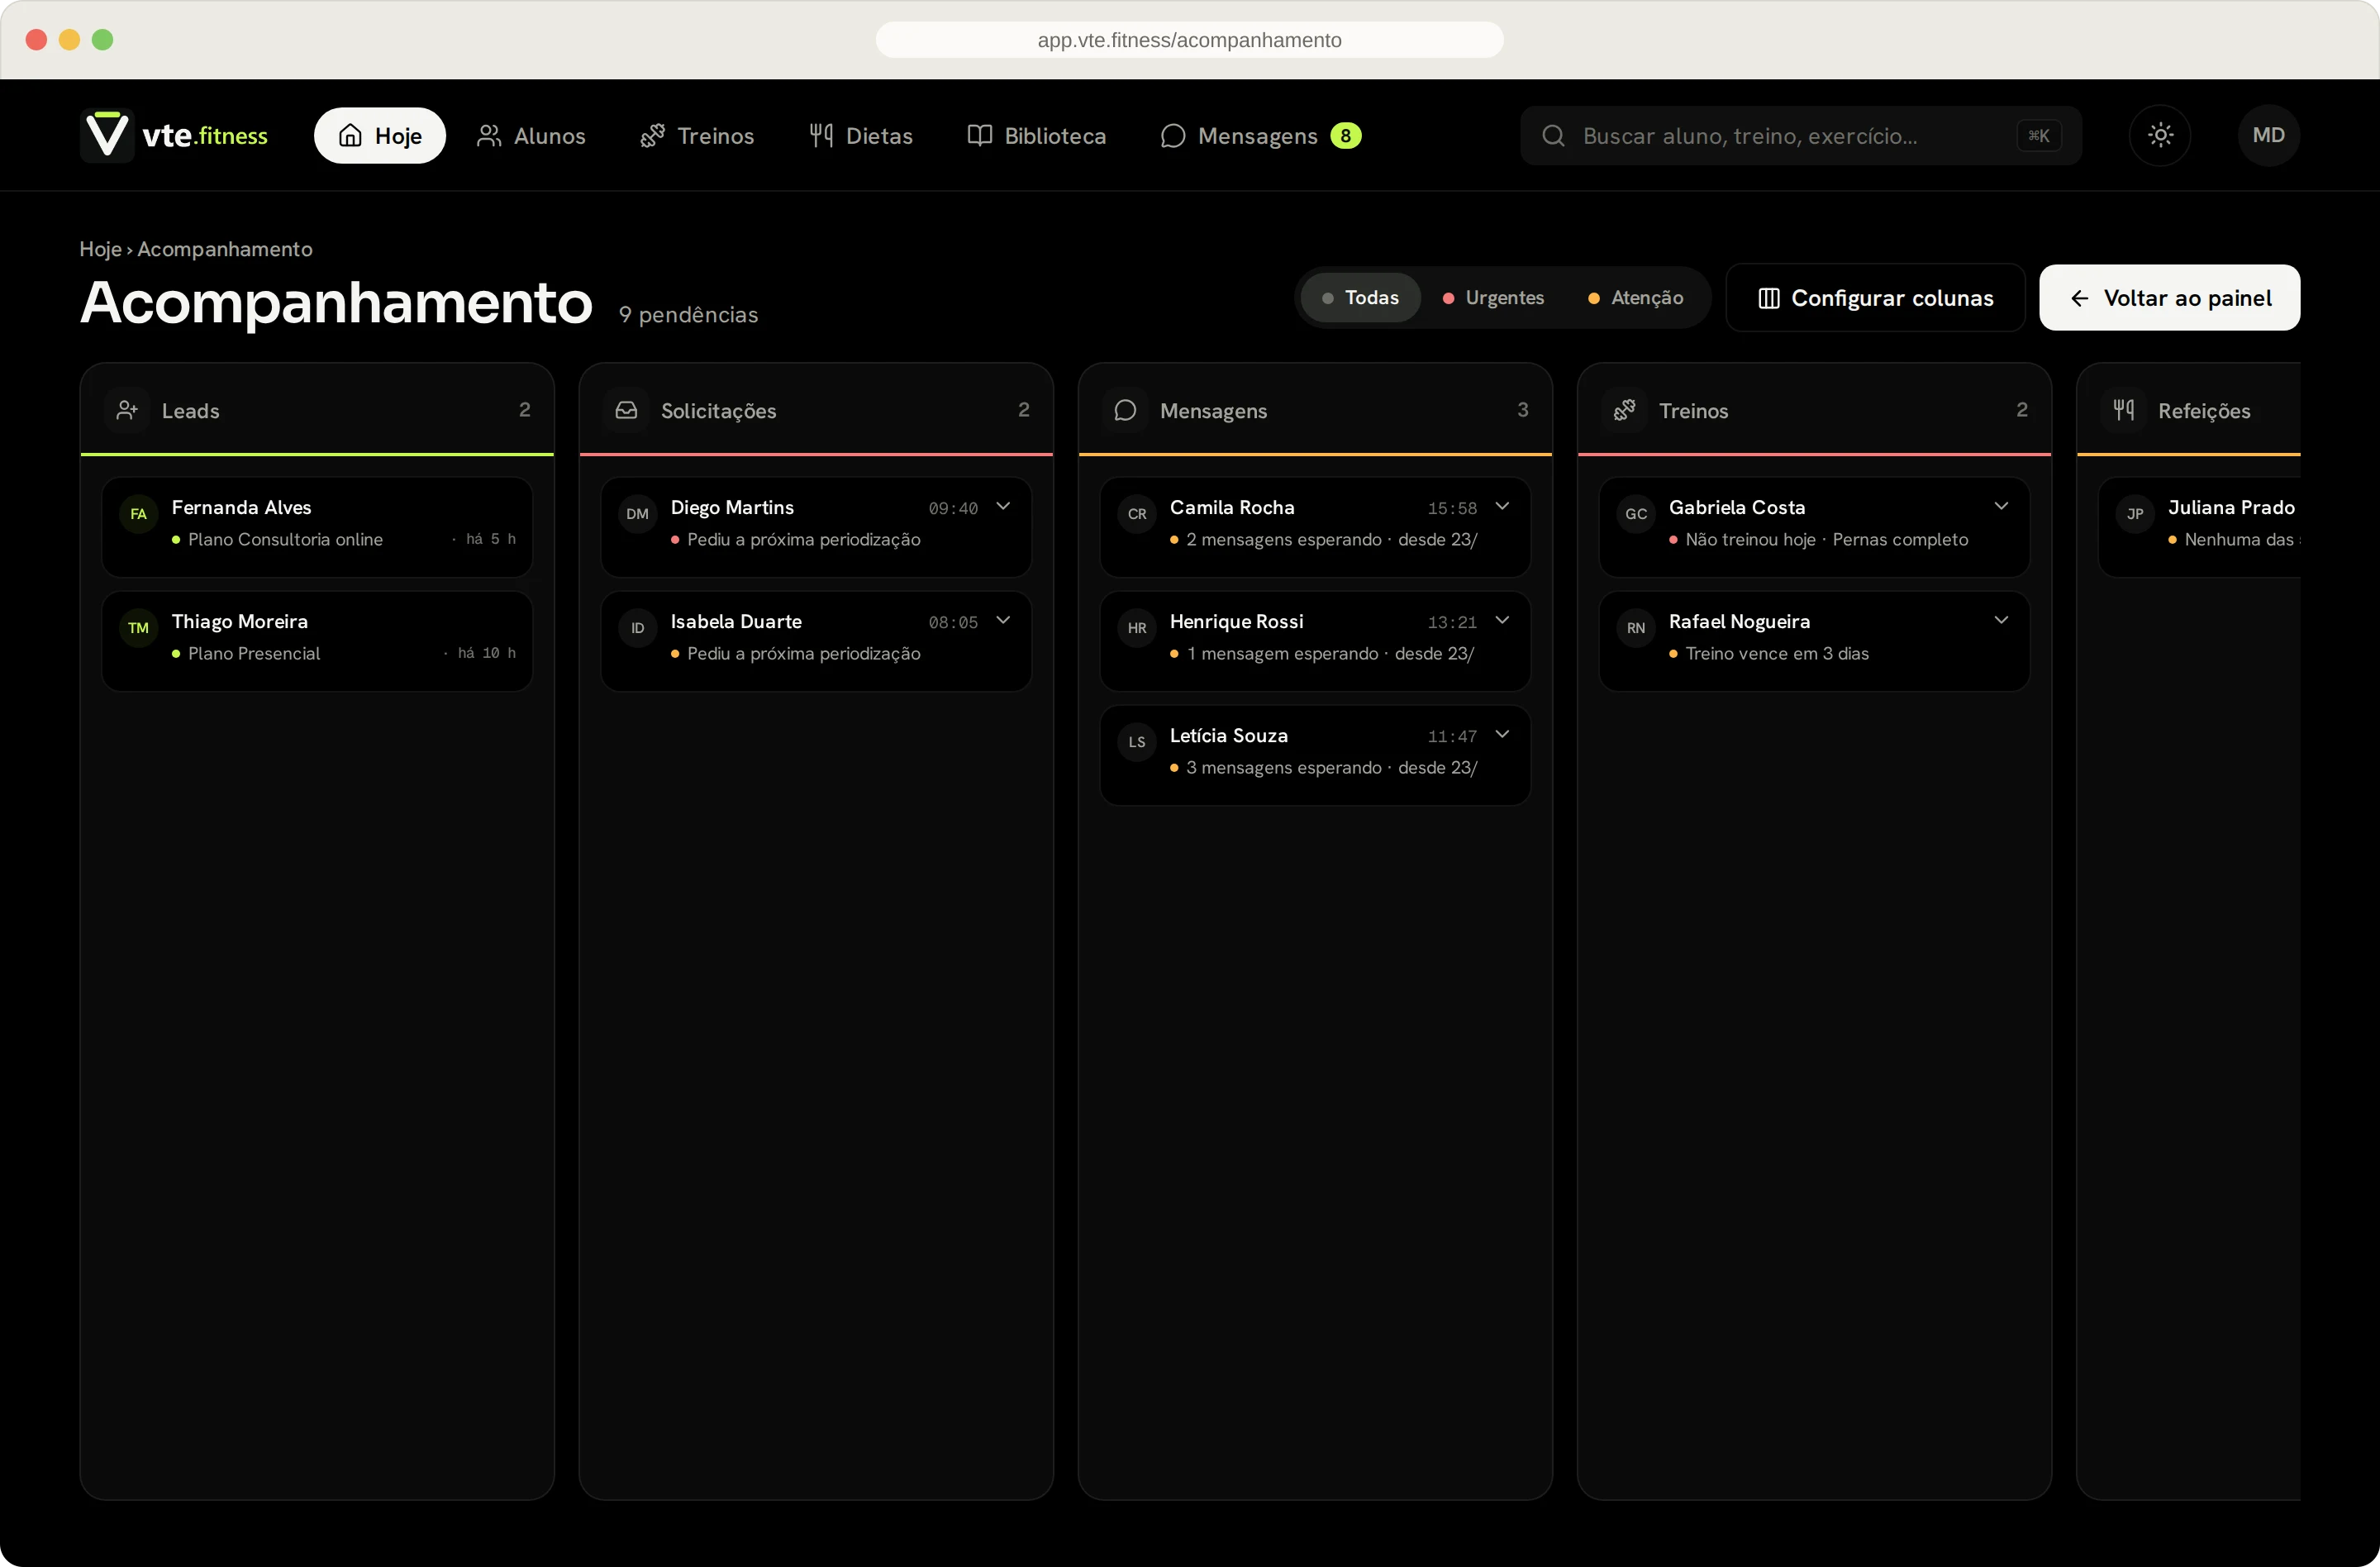Screen dimensions: 2380x1567
Task: Select the Todas filter
Action: coord(1360,298)
